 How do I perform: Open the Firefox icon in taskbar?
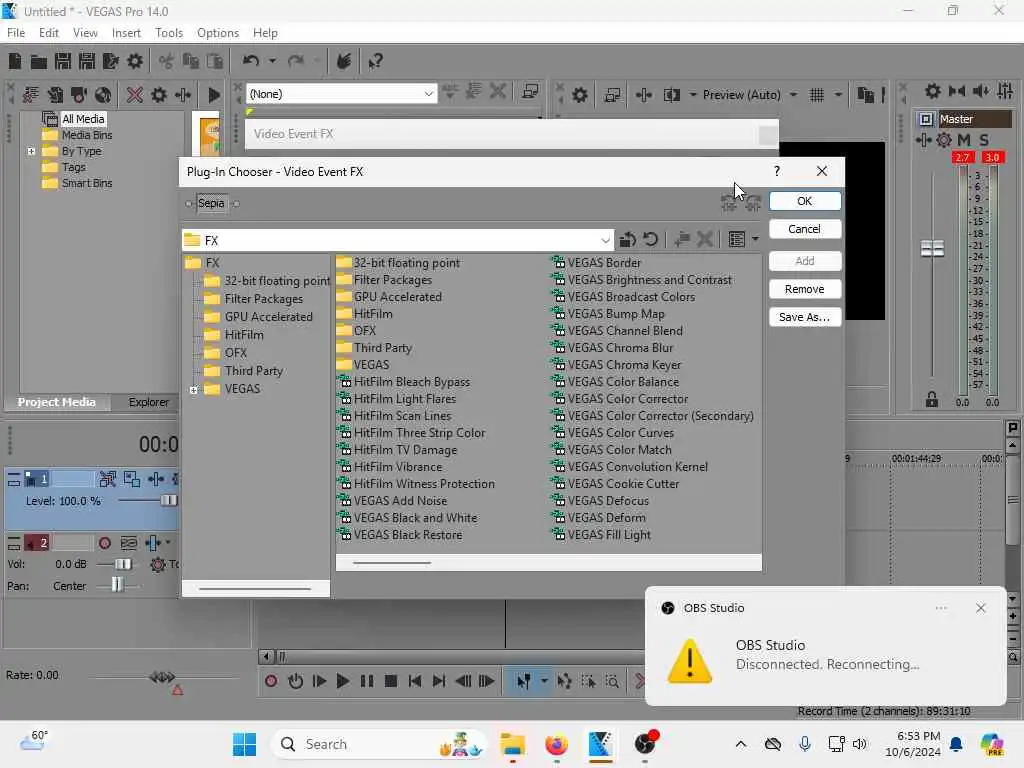point(556,744)
